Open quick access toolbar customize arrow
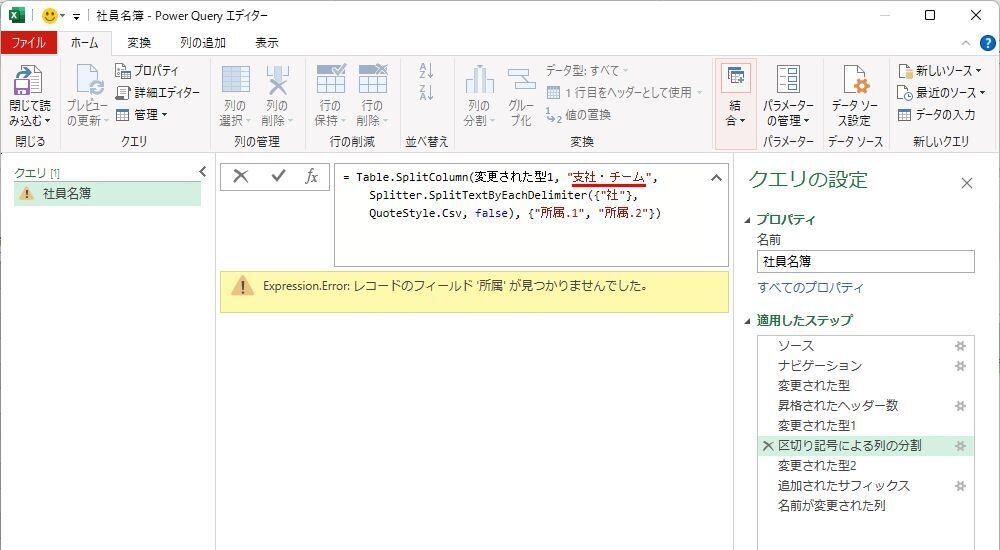This screenshot has height=550, width=1000. 77,17
